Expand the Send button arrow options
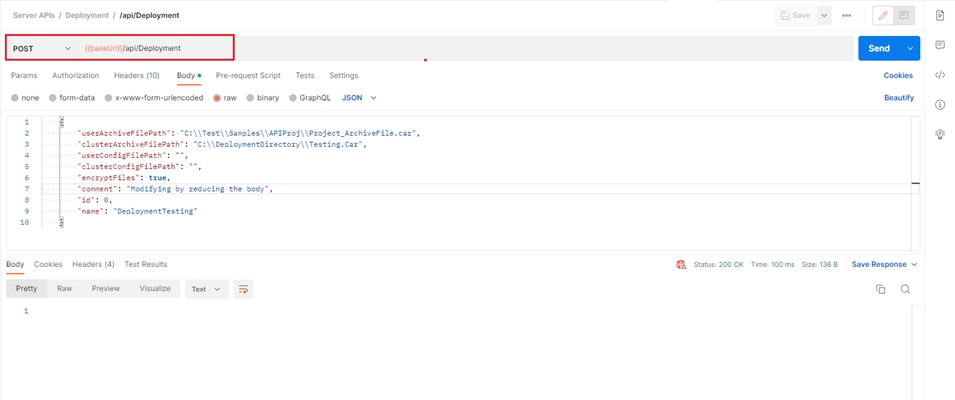 click(911, 48)
